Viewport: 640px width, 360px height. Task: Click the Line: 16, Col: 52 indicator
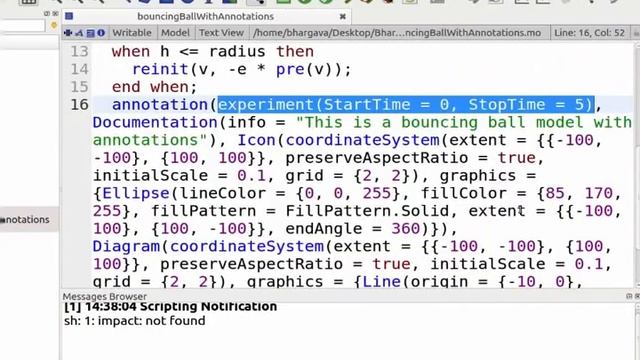pyautogui.click(x=589, y=33)
